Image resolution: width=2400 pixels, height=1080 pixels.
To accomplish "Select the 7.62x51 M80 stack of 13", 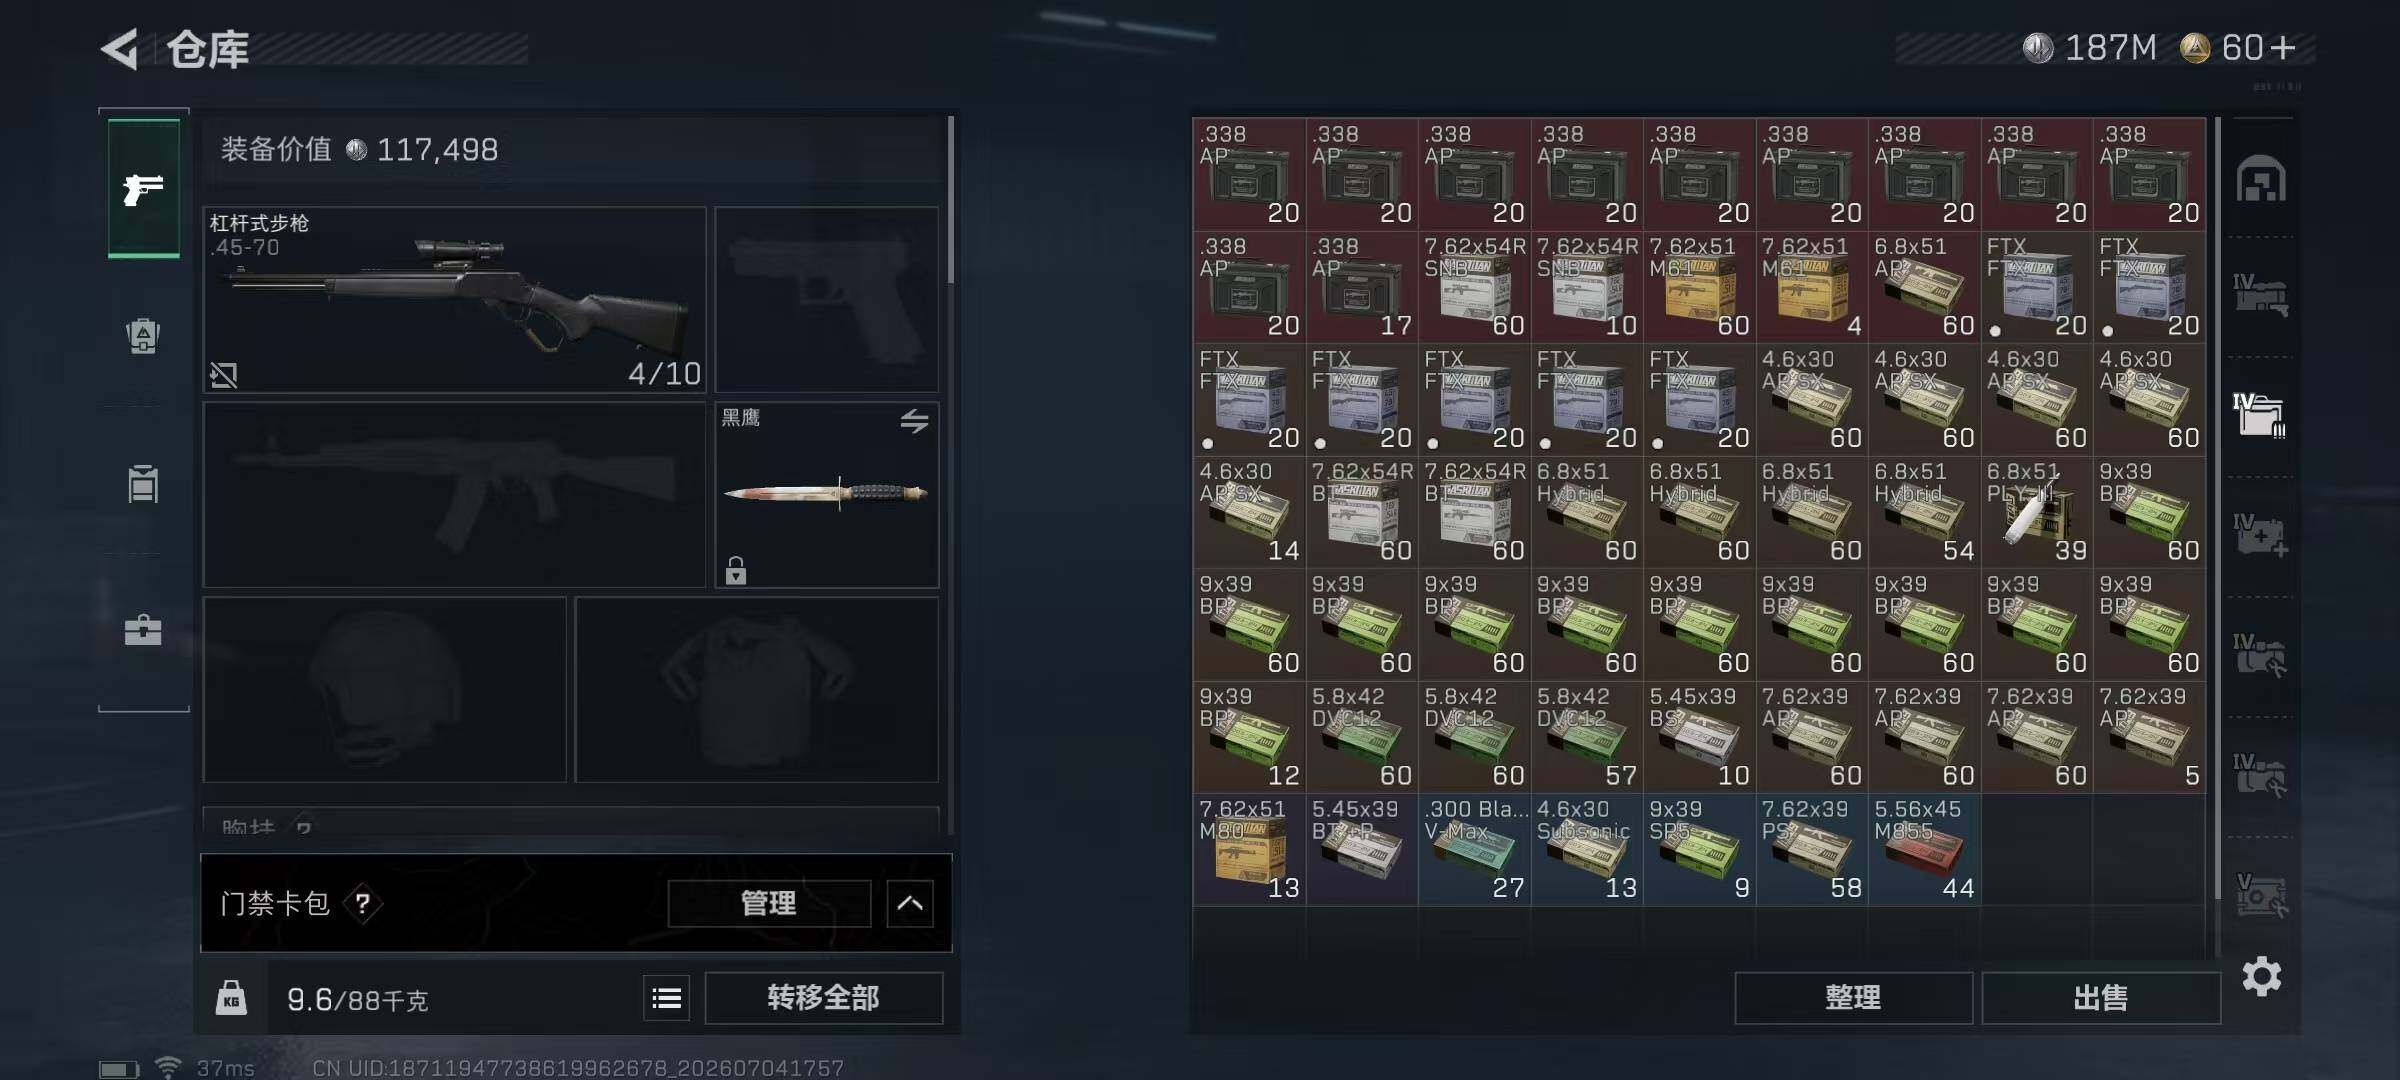I will 1249,849.
